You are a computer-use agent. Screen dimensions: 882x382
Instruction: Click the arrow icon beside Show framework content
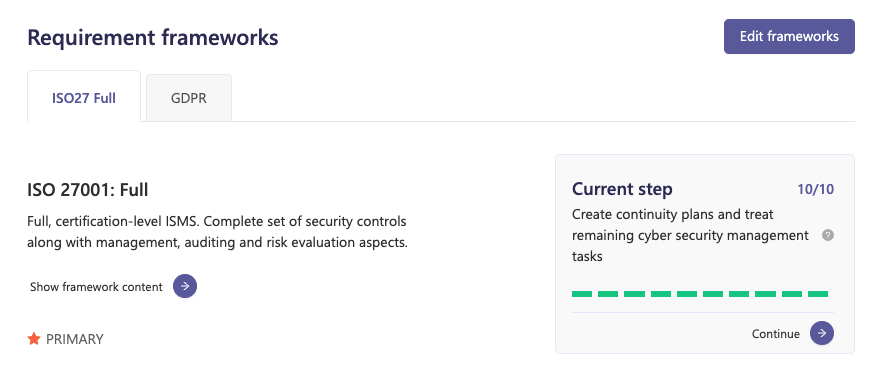coord(185,286)
